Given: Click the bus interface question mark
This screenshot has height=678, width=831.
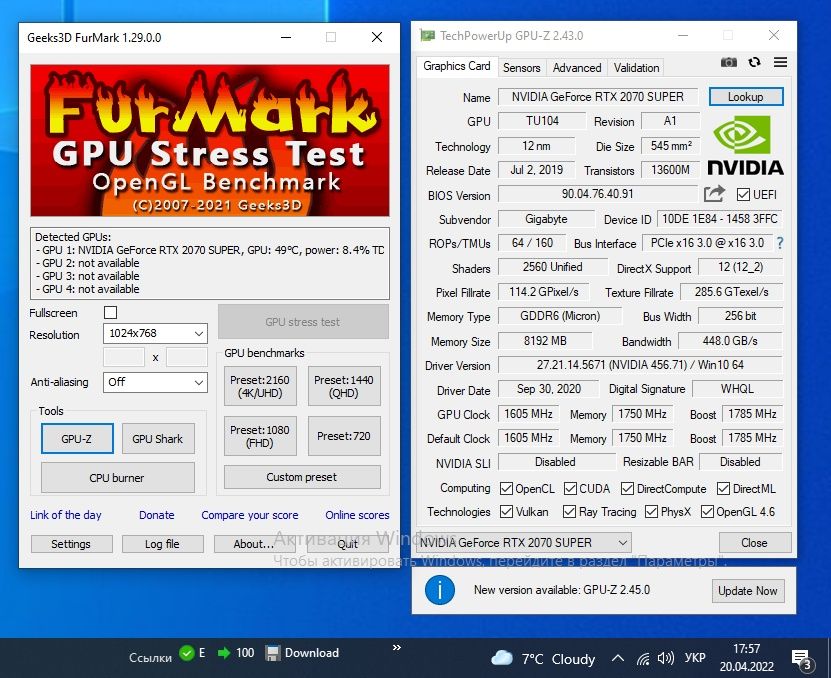Looking at the screenshot, I should pos(780,243).
